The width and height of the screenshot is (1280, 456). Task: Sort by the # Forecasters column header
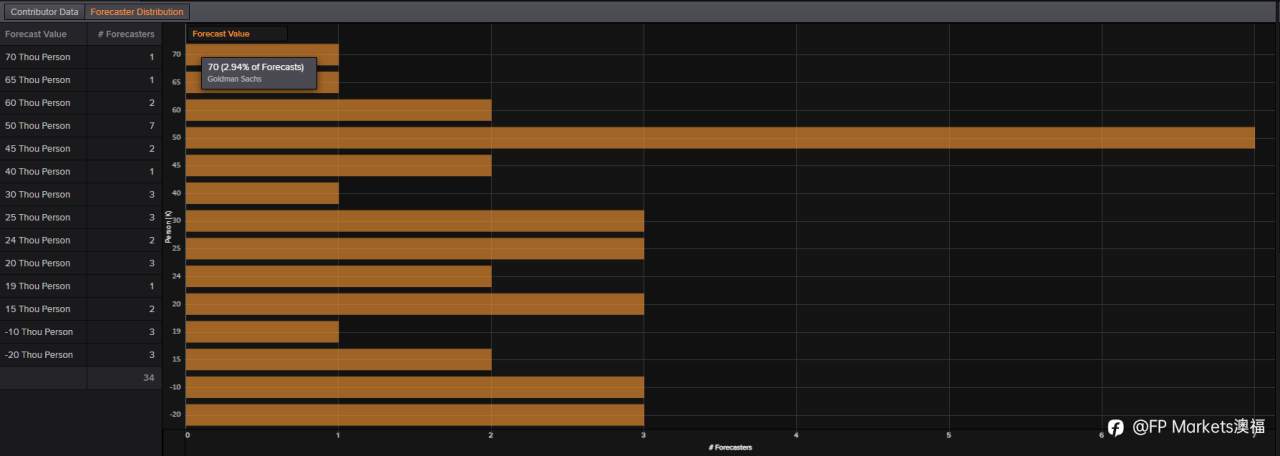pos(125,34)
